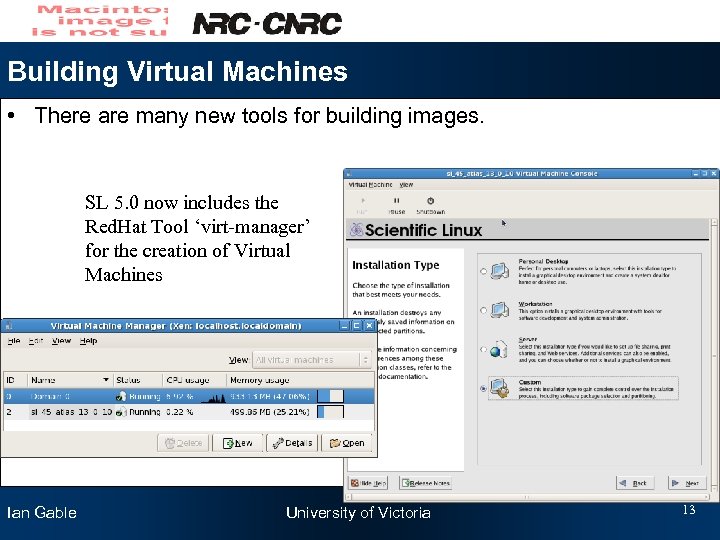Viewport: 720px width, 540px height.
Task: Open the View 'All virtual machines' dropdown
Action: click(x=311, y=360)
